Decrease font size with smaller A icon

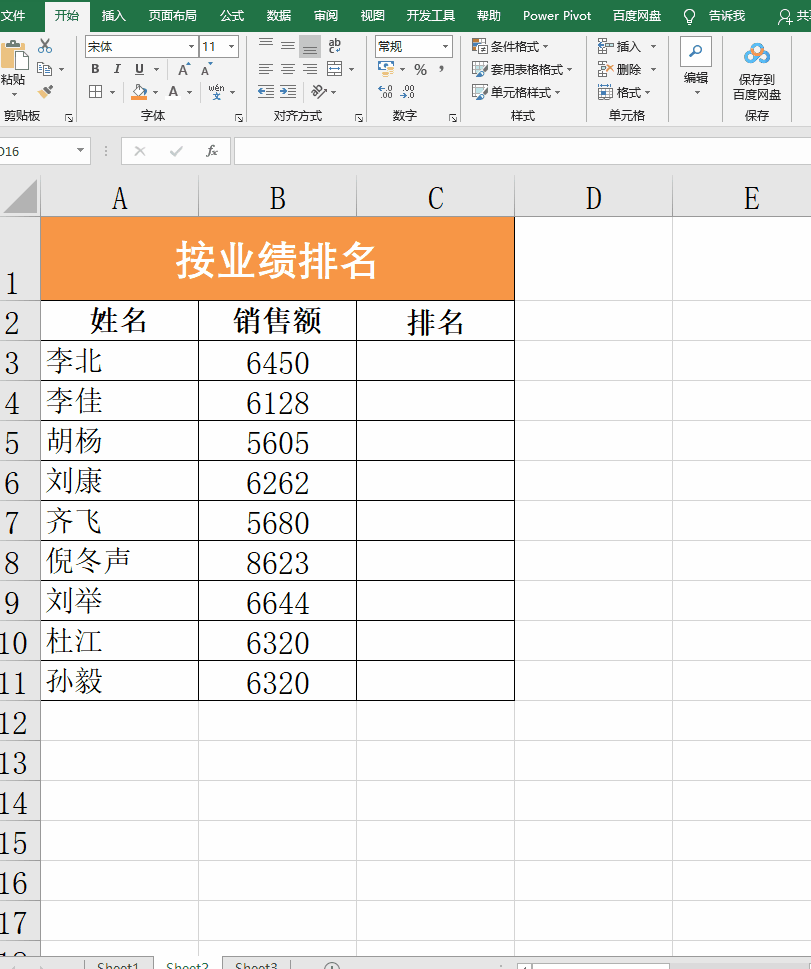pyautogui.click(x=206, y=69)
